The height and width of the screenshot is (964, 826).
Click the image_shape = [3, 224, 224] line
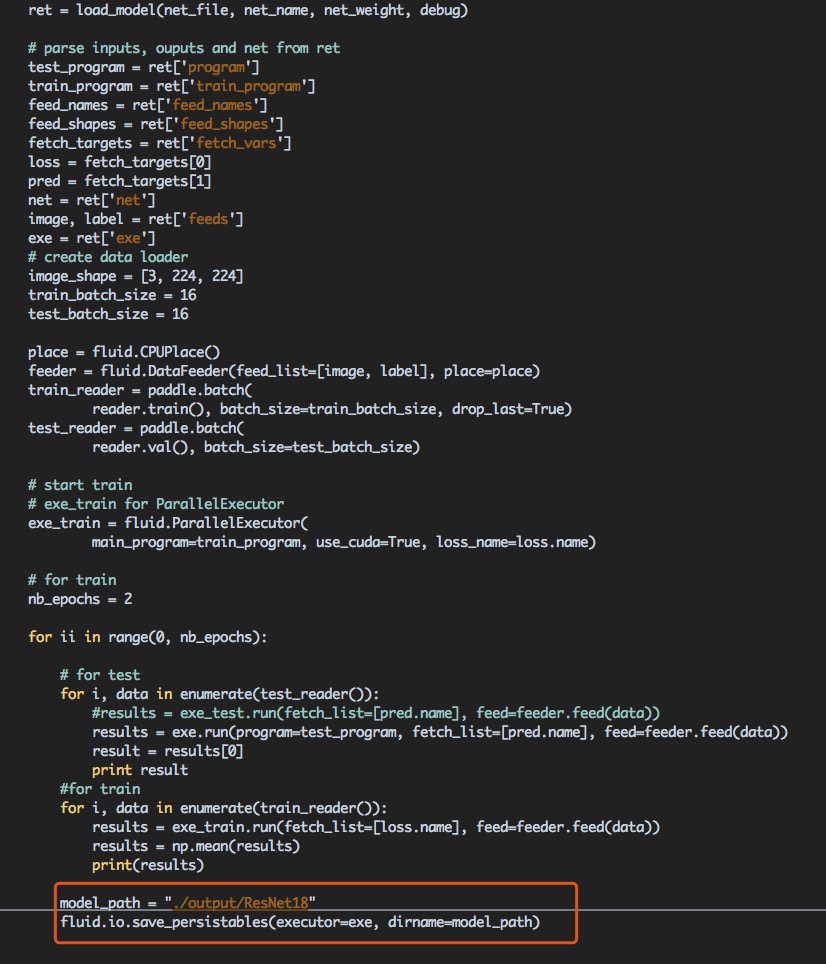[136, 276]
